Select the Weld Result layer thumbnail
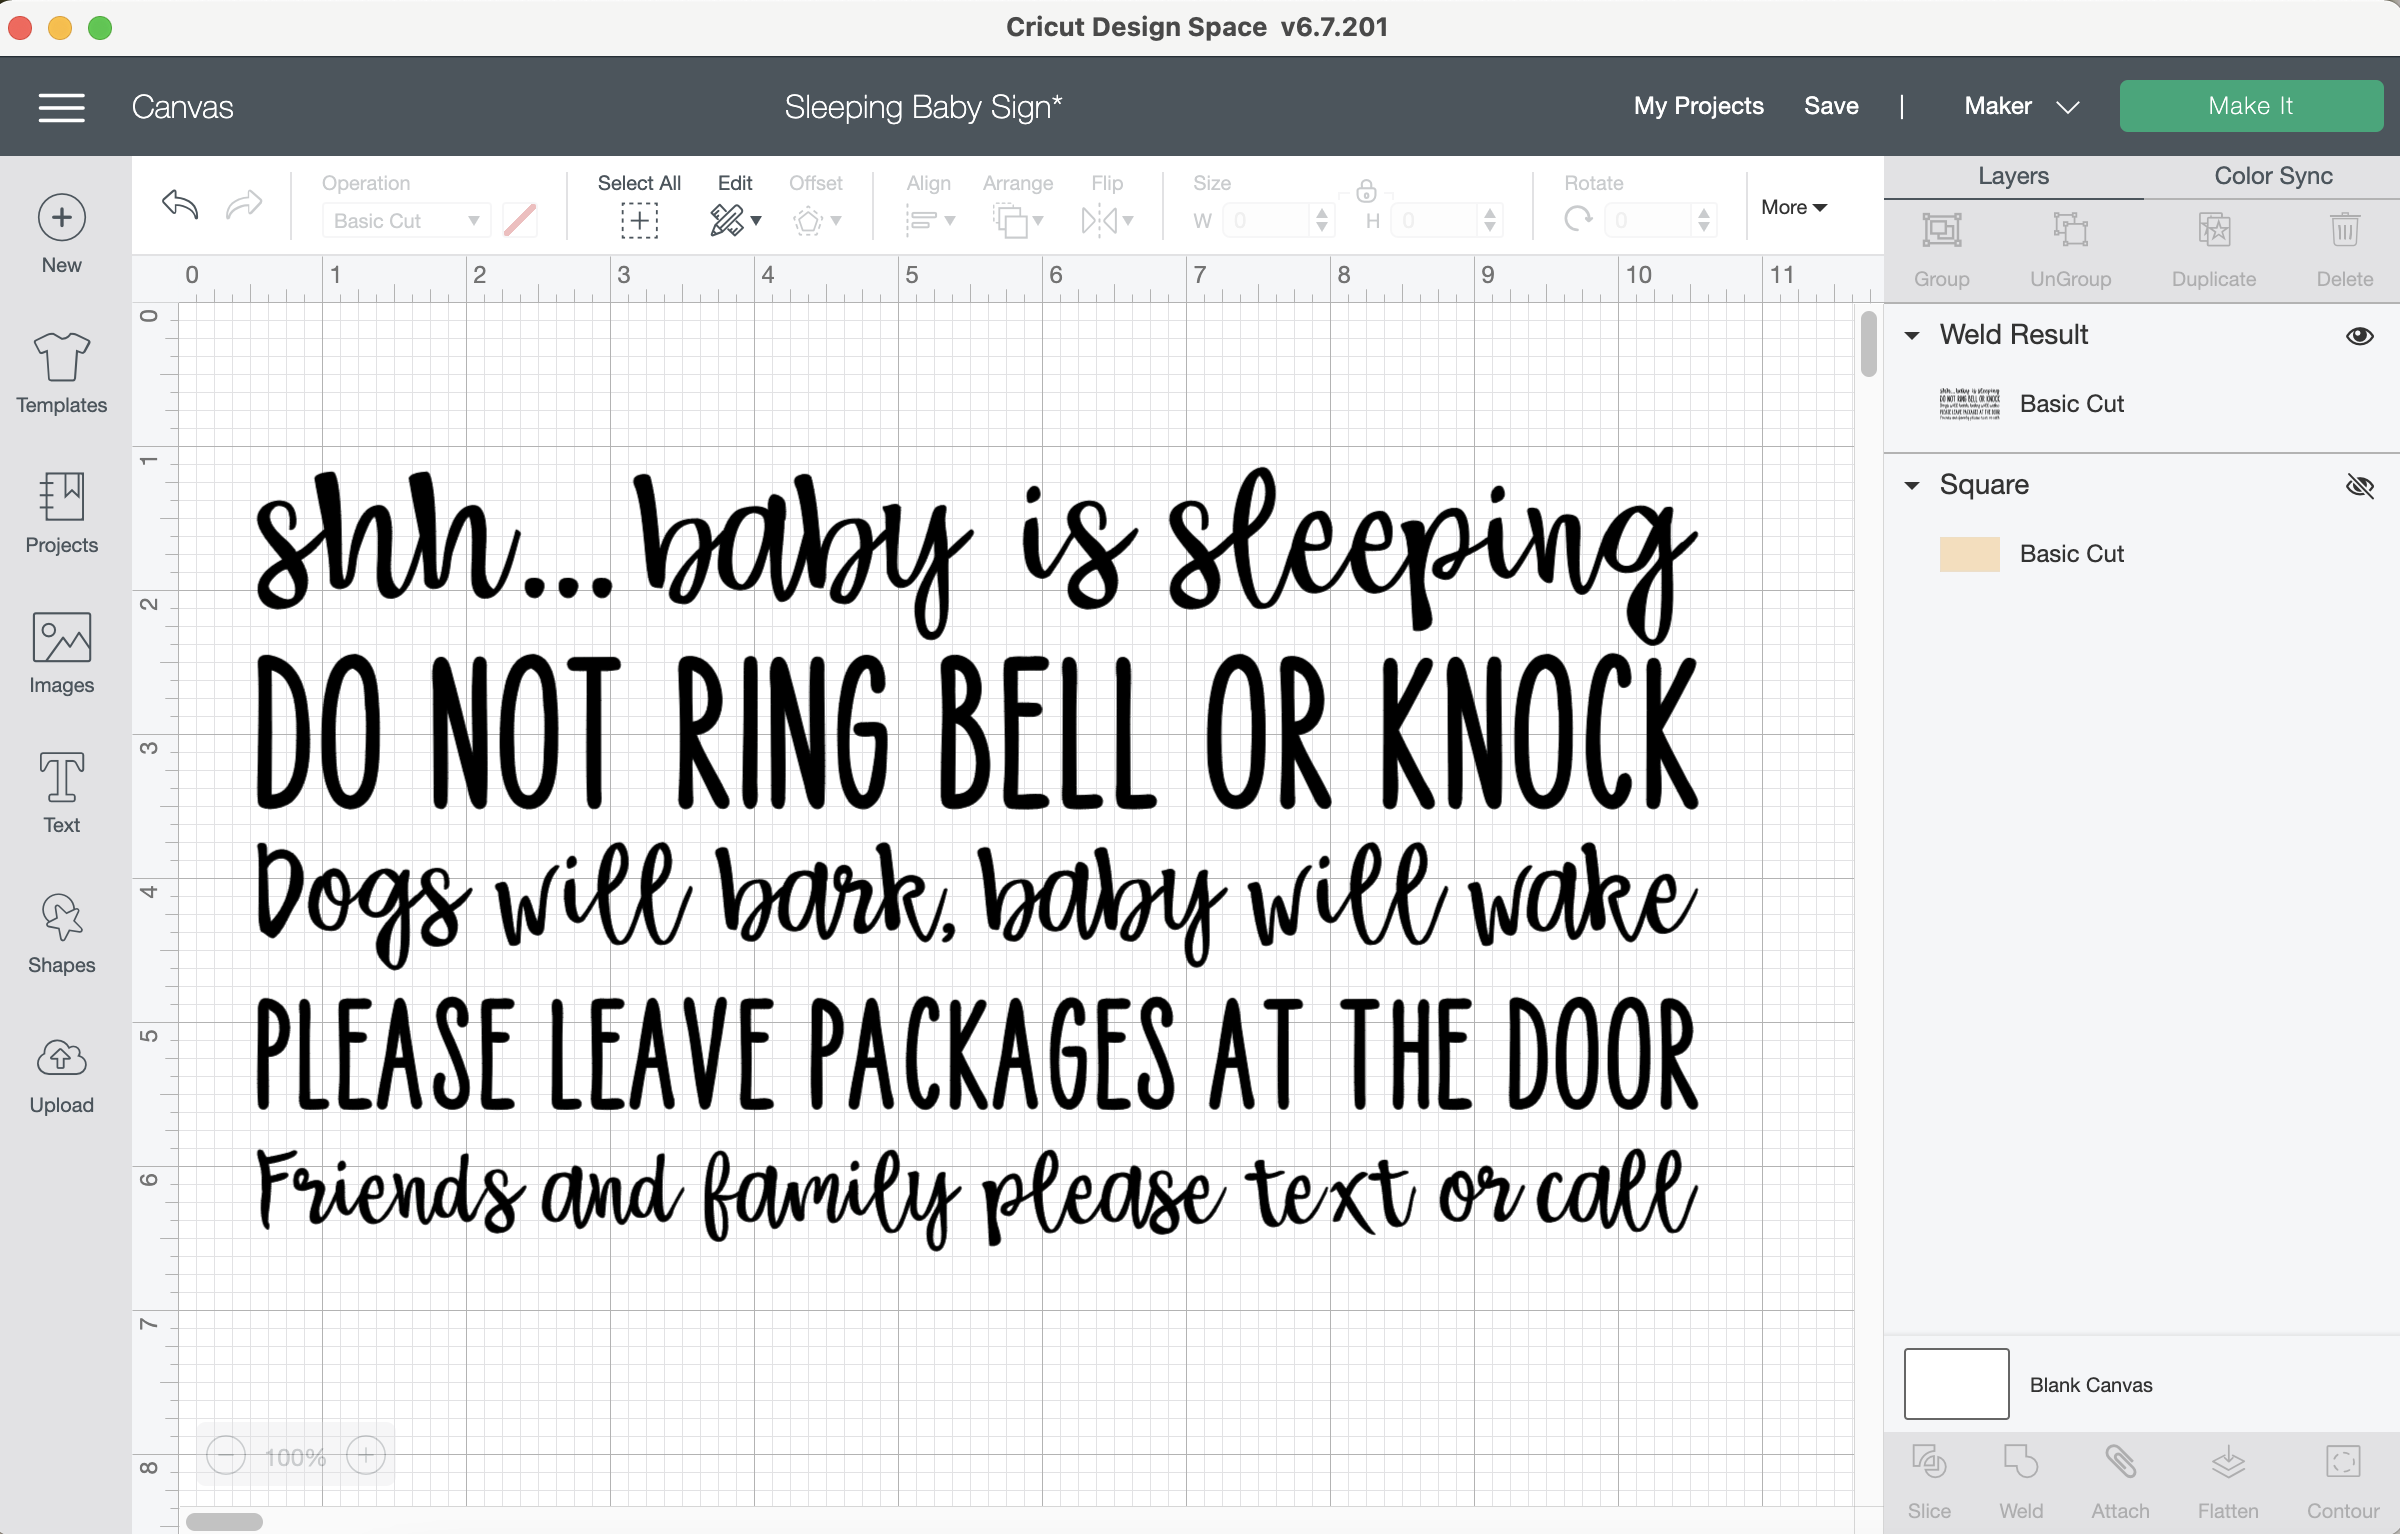Viewport: 2400px width, 1534px height. tap(1969, 404)
